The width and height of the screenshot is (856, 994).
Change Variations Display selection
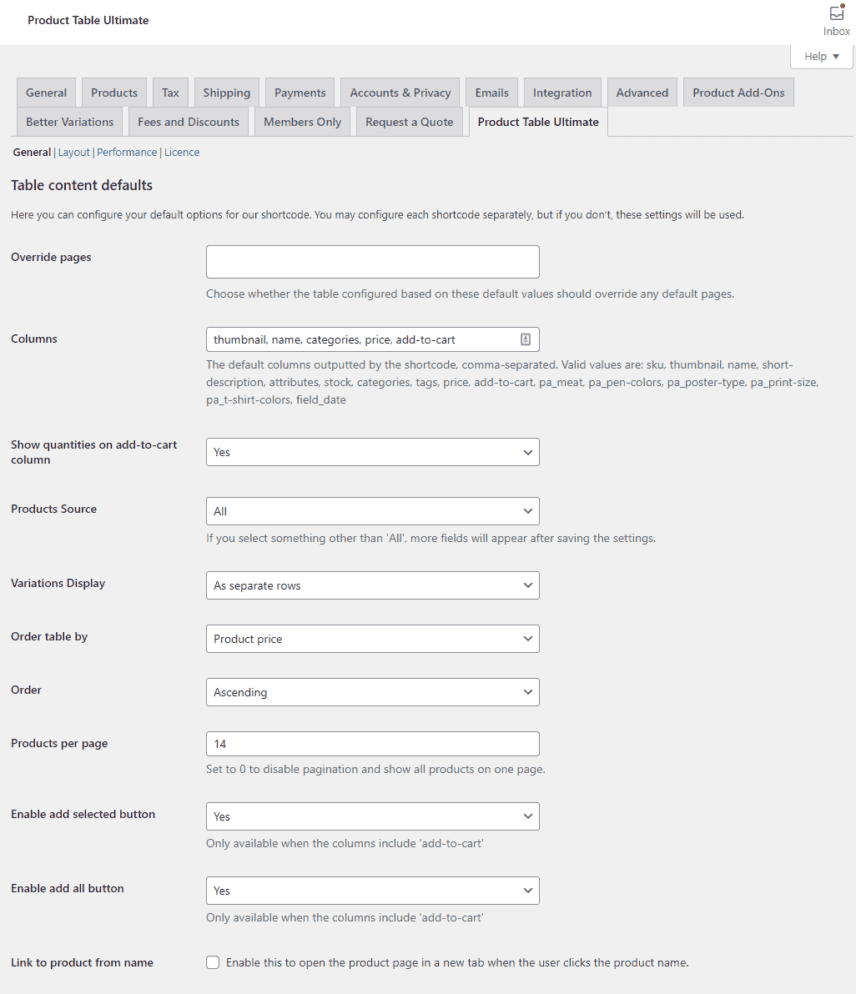(x=371, y=585)
